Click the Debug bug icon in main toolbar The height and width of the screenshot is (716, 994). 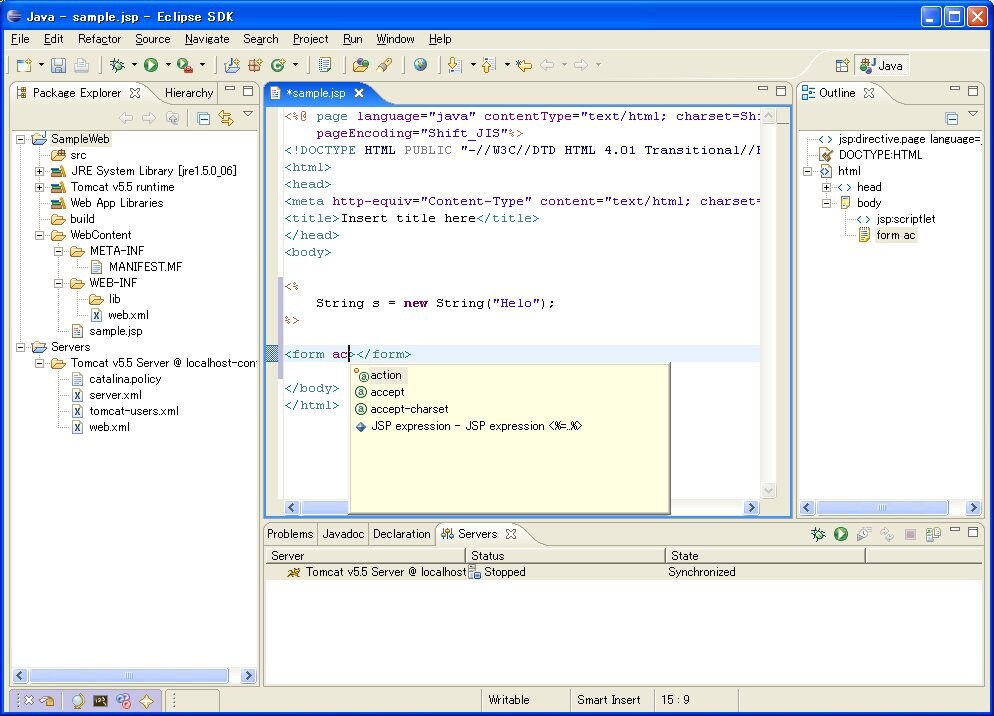click(117, 65)
